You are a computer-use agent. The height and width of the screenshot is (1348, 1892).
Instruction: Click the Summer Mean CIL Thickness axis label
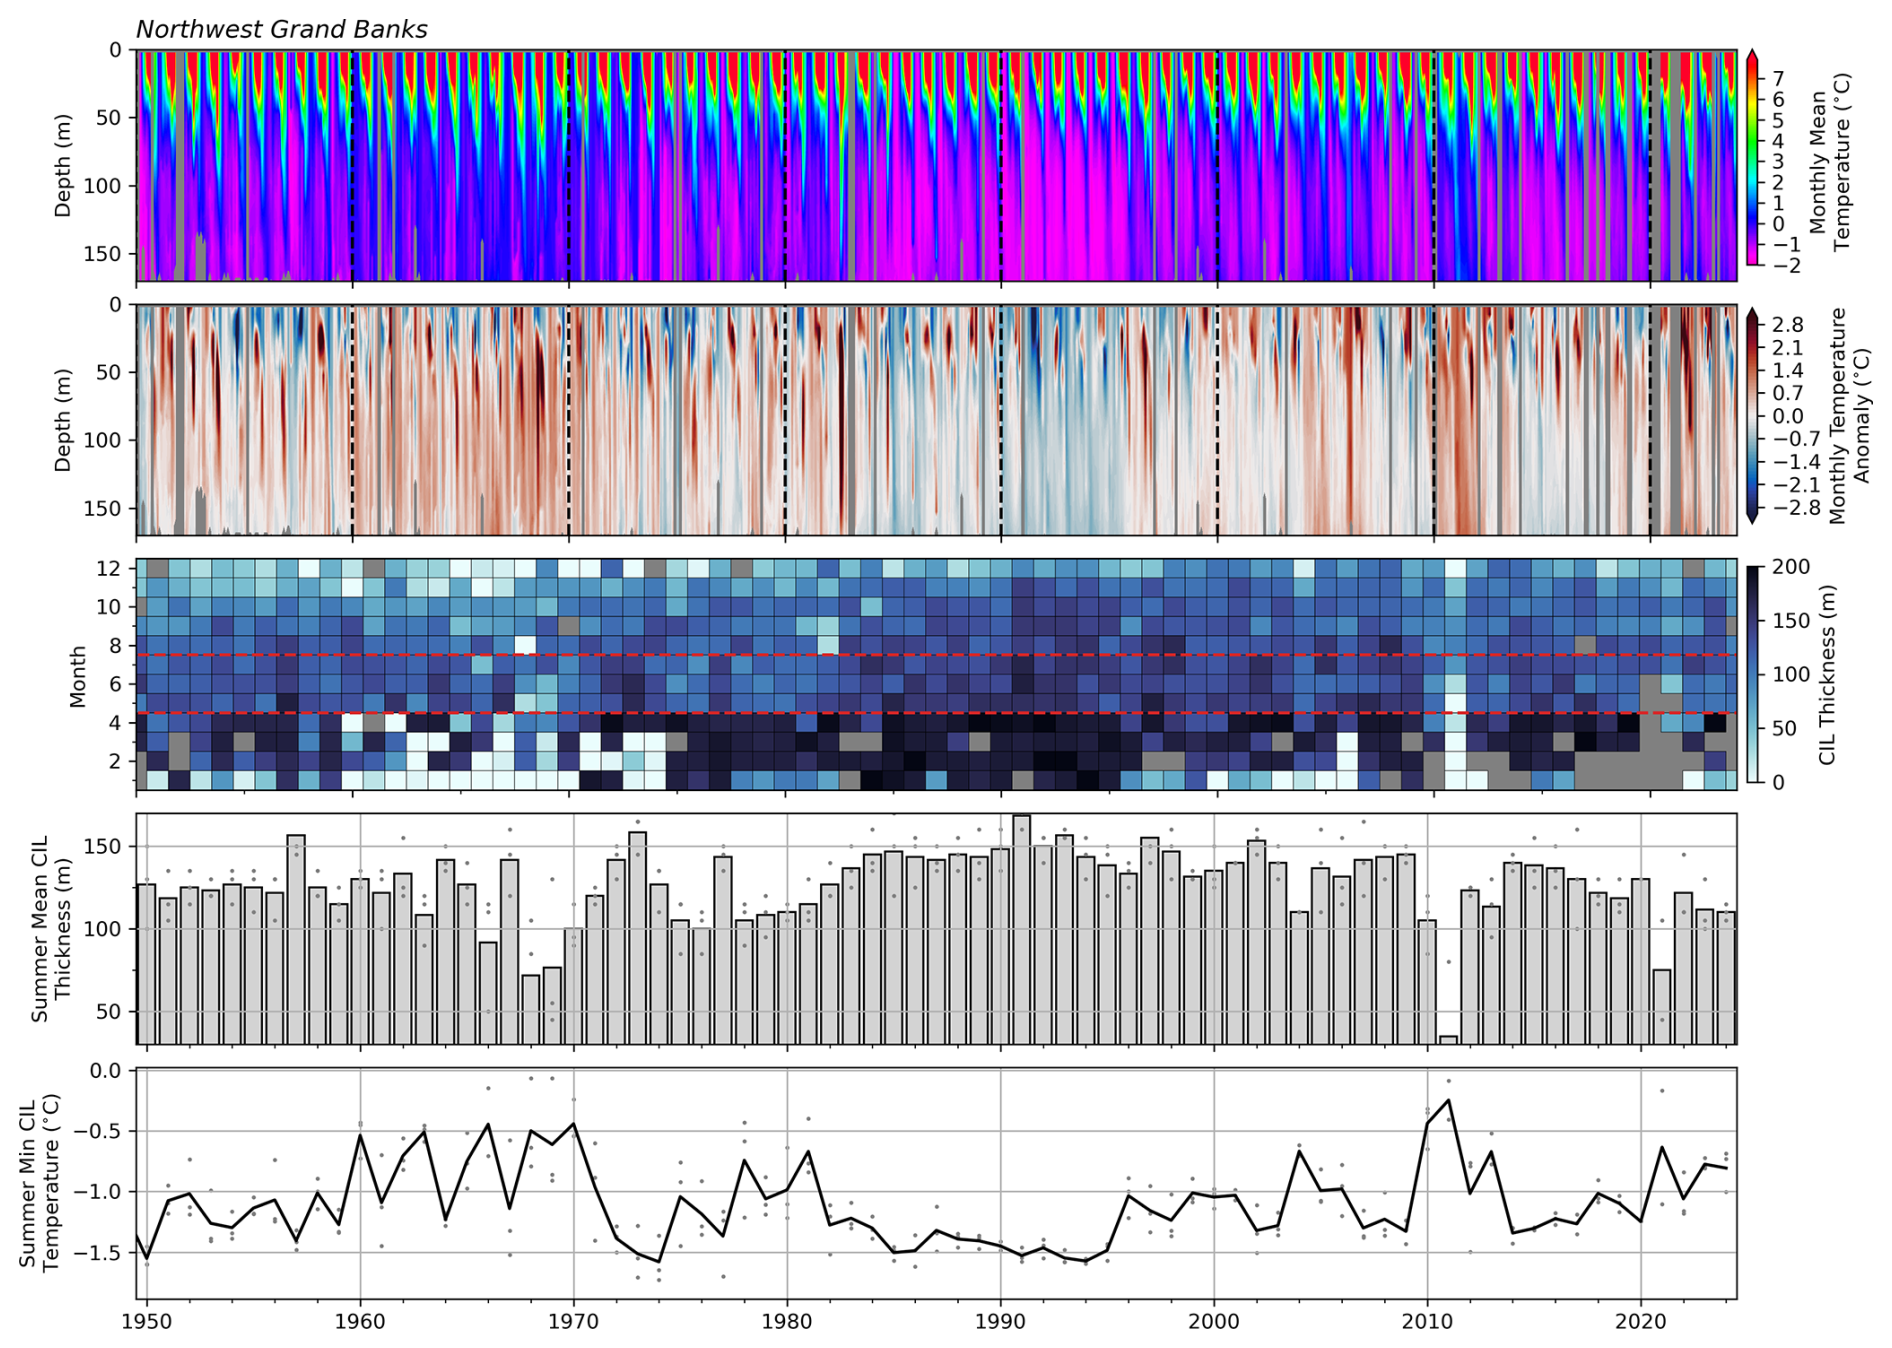click(x=52, y=928)
